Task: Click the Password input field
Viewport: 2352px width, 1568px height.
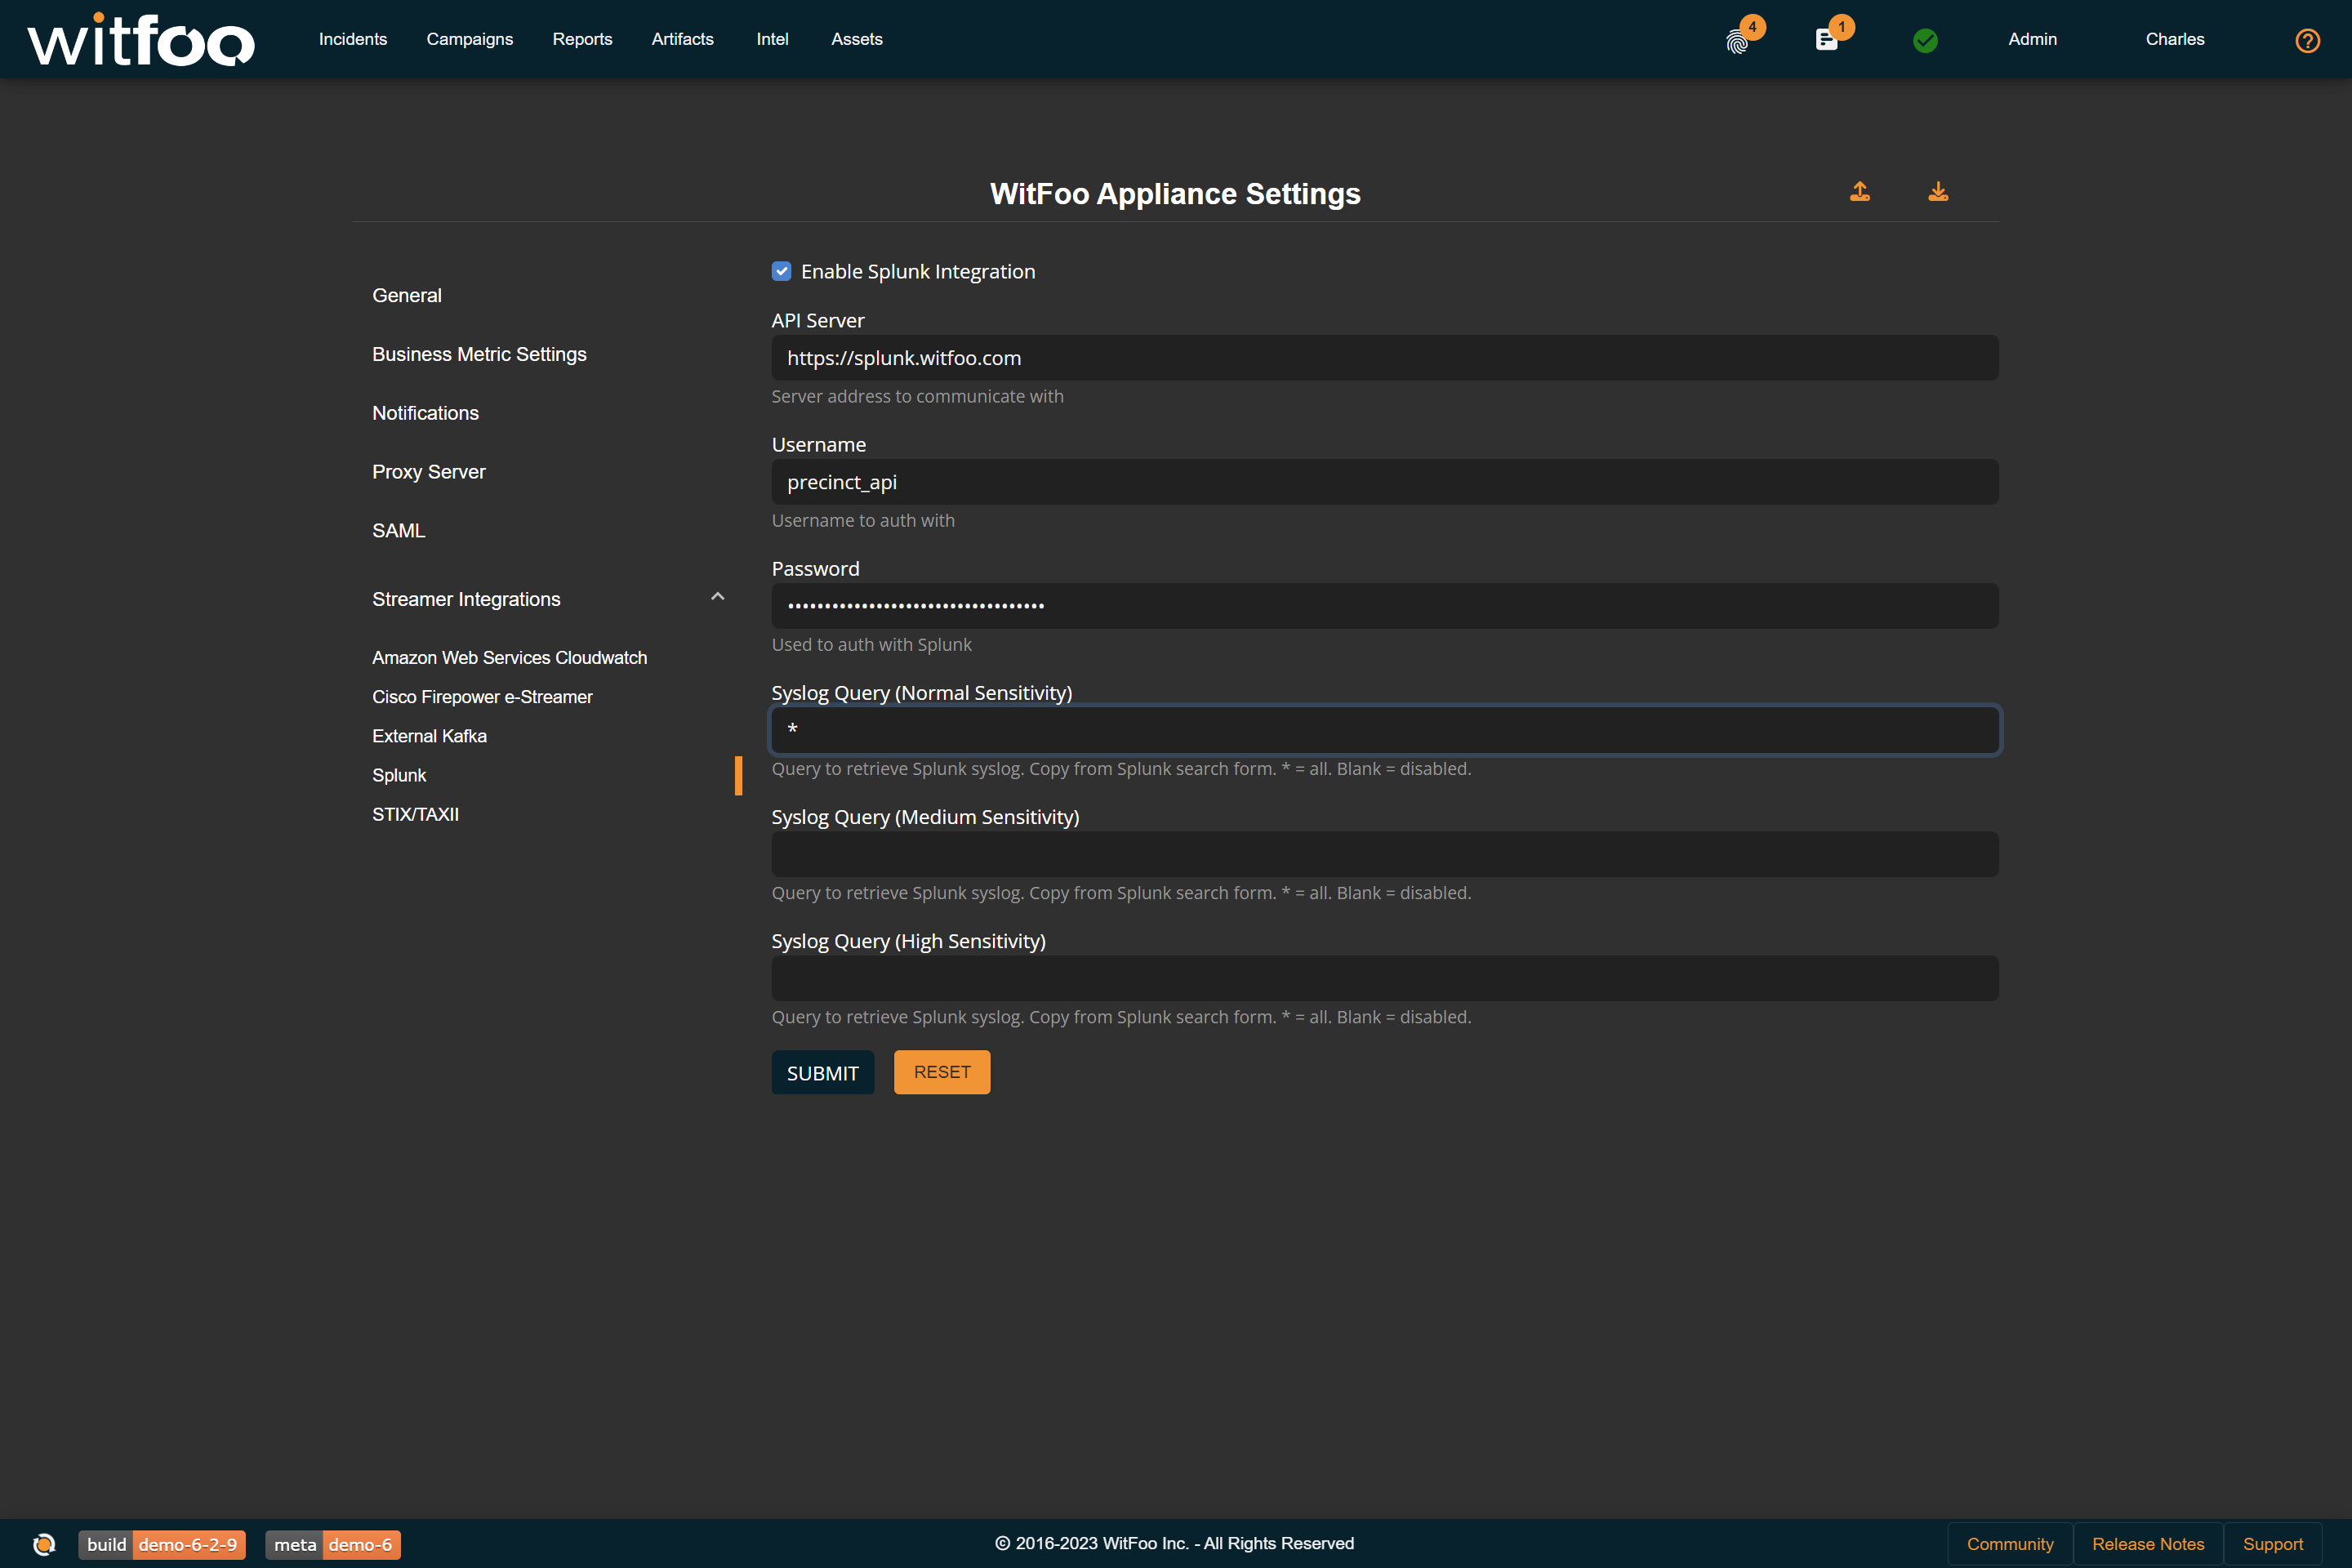Action: pyautogui.click(x=1384, y=606)
